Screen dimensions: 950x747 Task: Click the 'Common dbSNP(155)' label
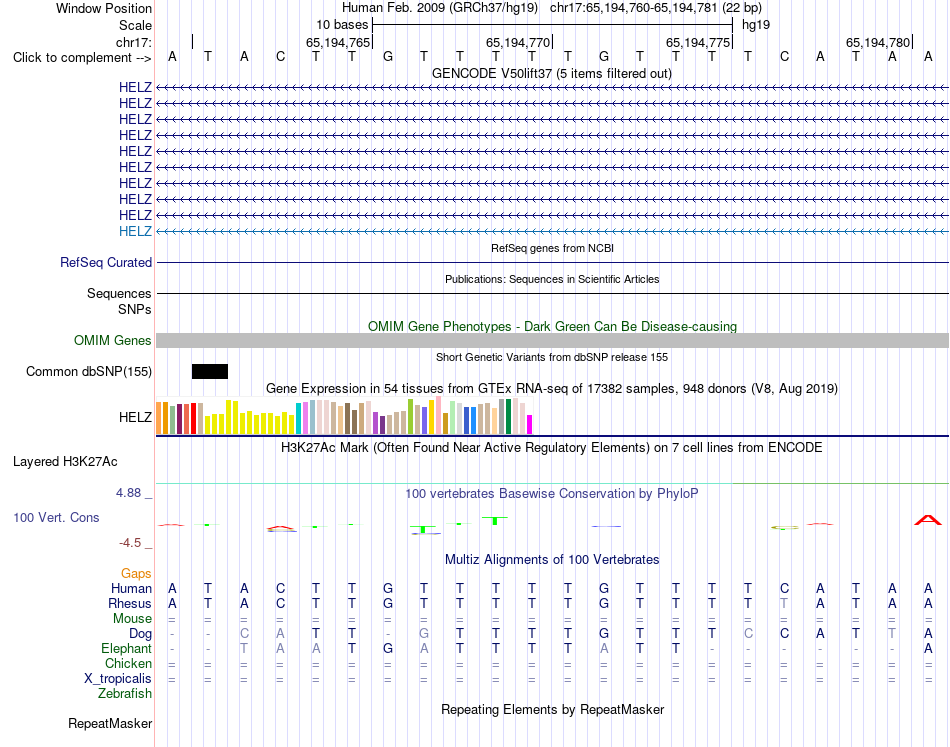(x=88, y=371)
